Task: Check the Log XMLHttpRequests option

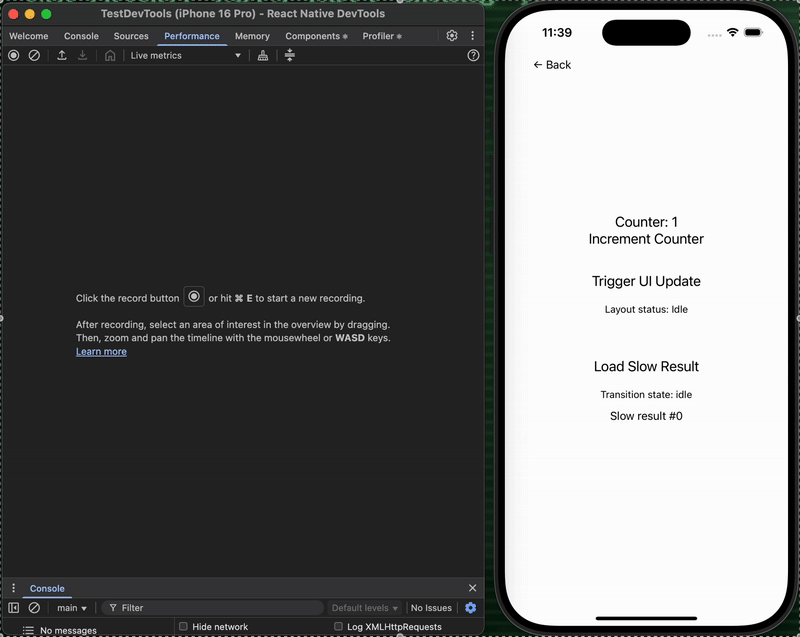Action: tap(339, 627)
